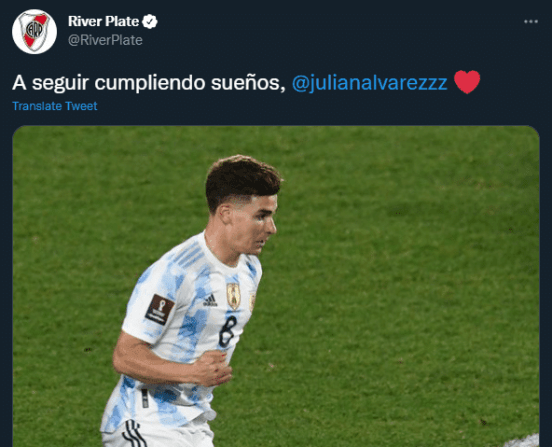The height and width of the screenshot is (447, 552).
Task: Open the tweet photo of the player
Action: point(276,286)
